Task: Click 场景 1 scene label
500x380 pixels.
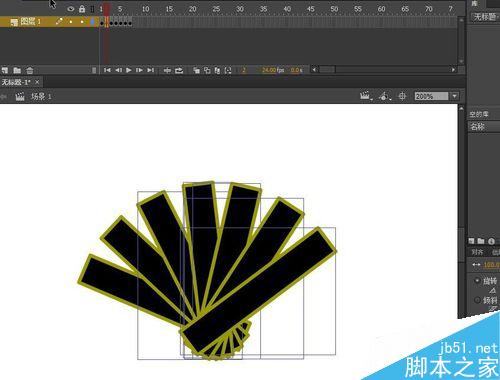Action: coord(41,97)
